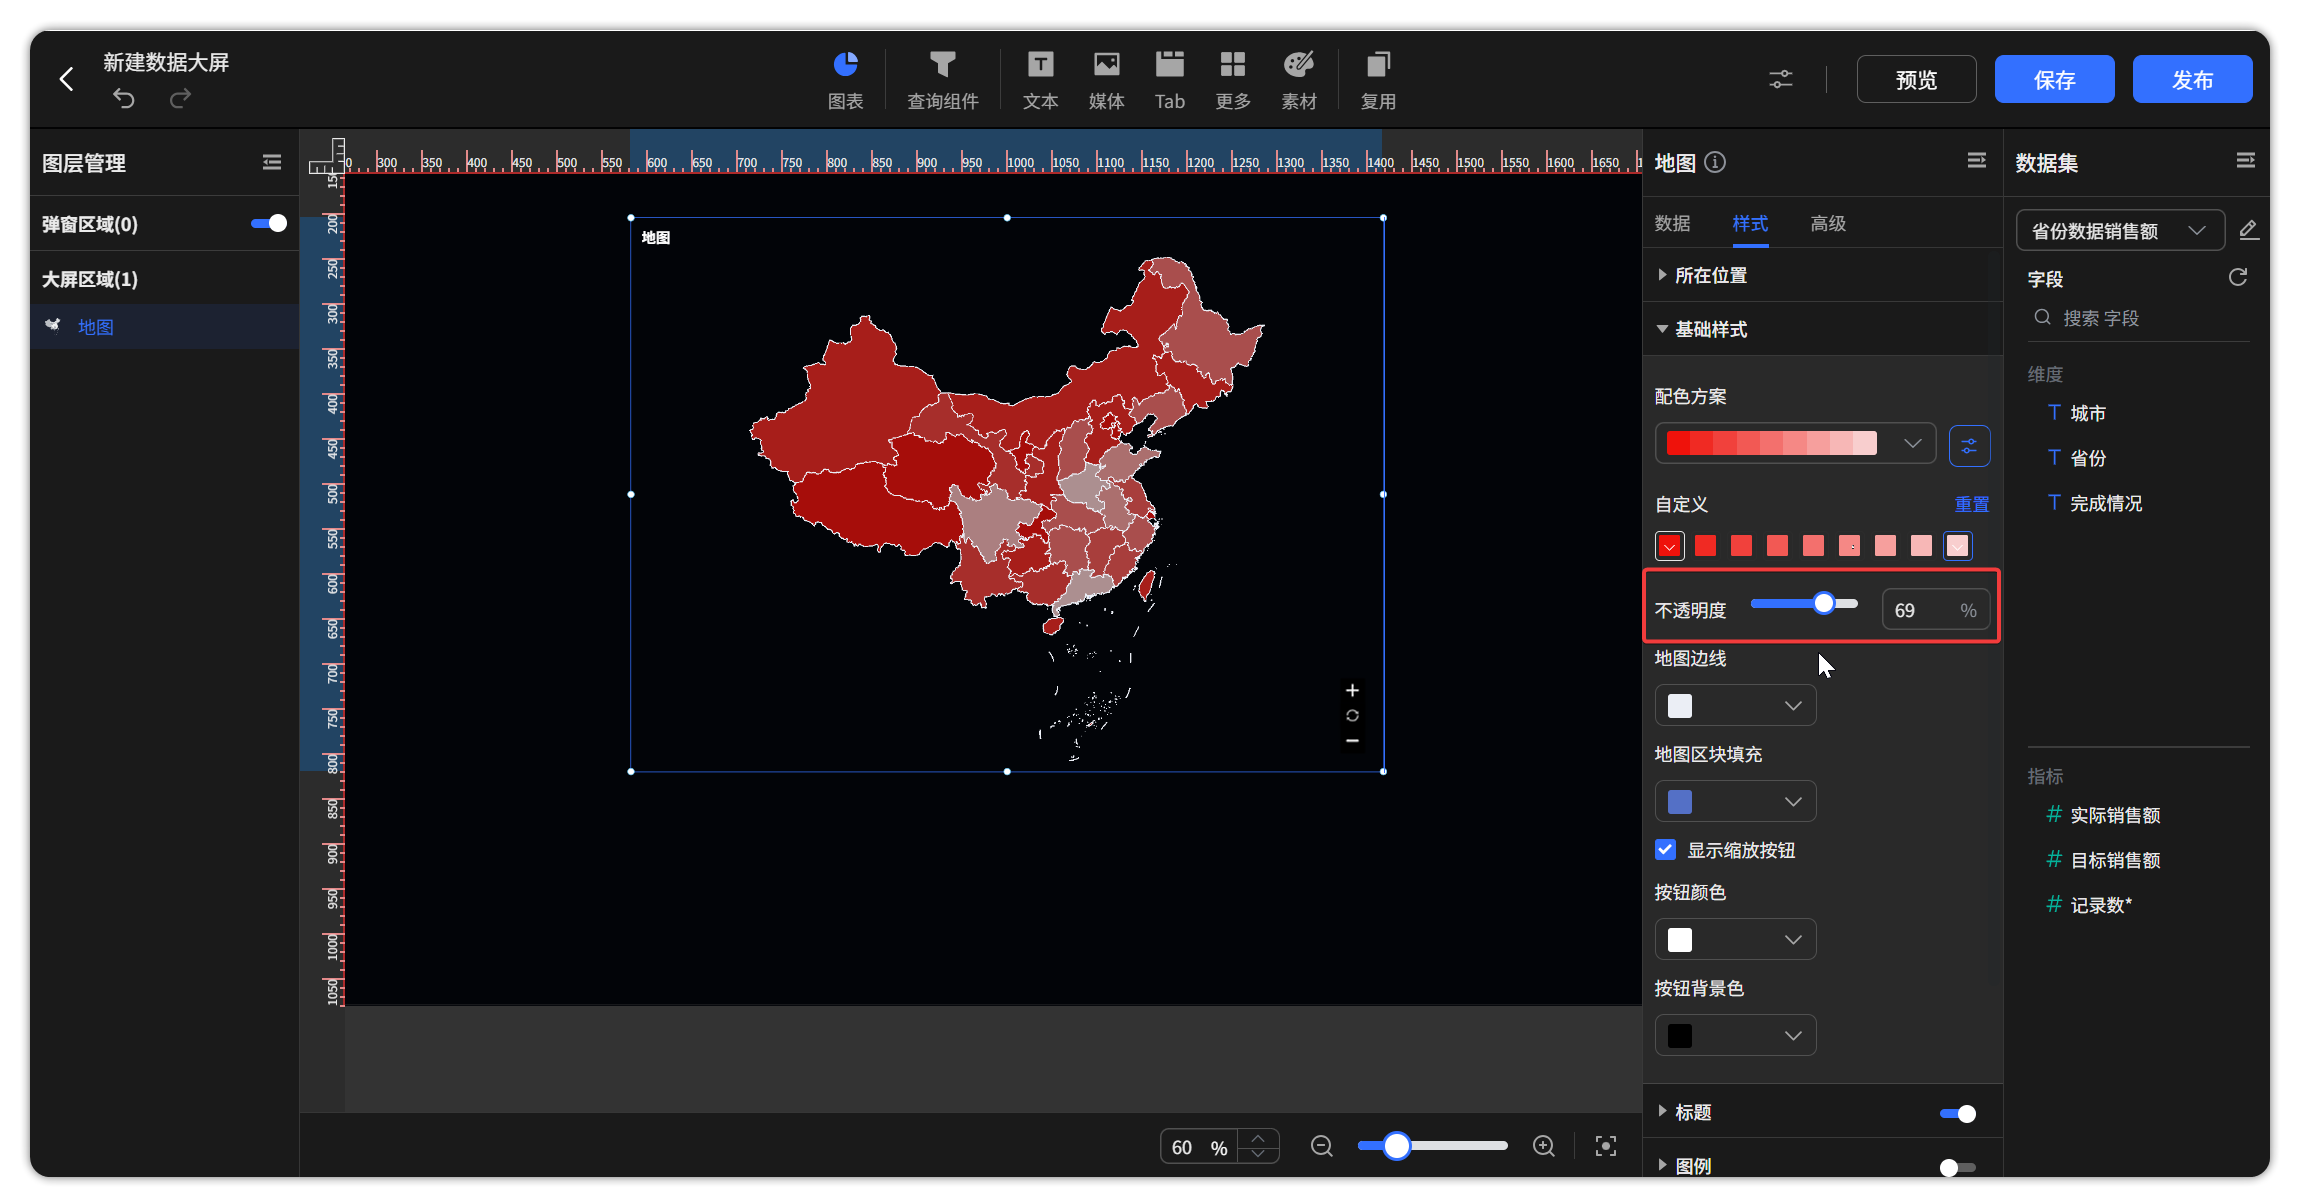
Task: Select the 目标销售额 measure field
Action: tap(2115, 860)
